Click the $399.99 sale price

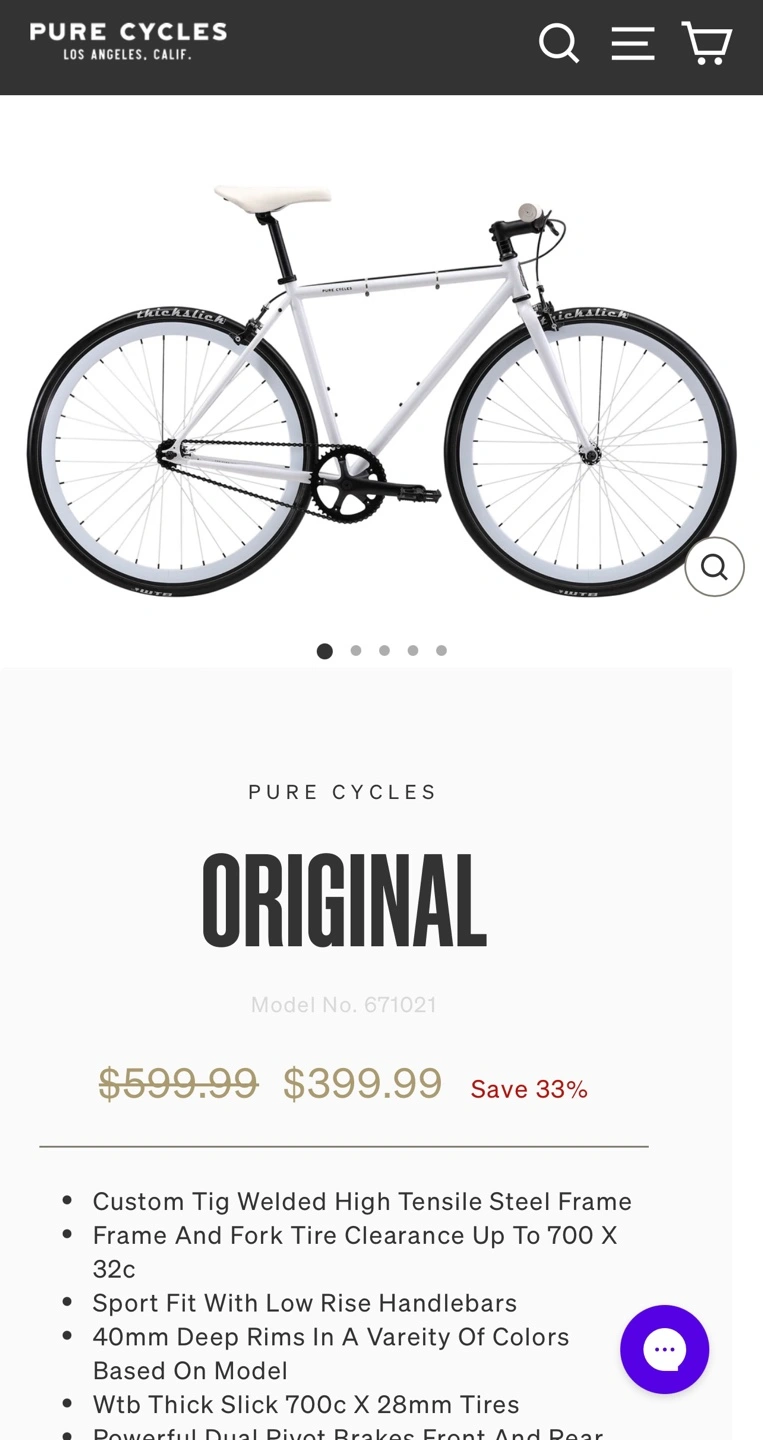click(x=362, y=1083)
